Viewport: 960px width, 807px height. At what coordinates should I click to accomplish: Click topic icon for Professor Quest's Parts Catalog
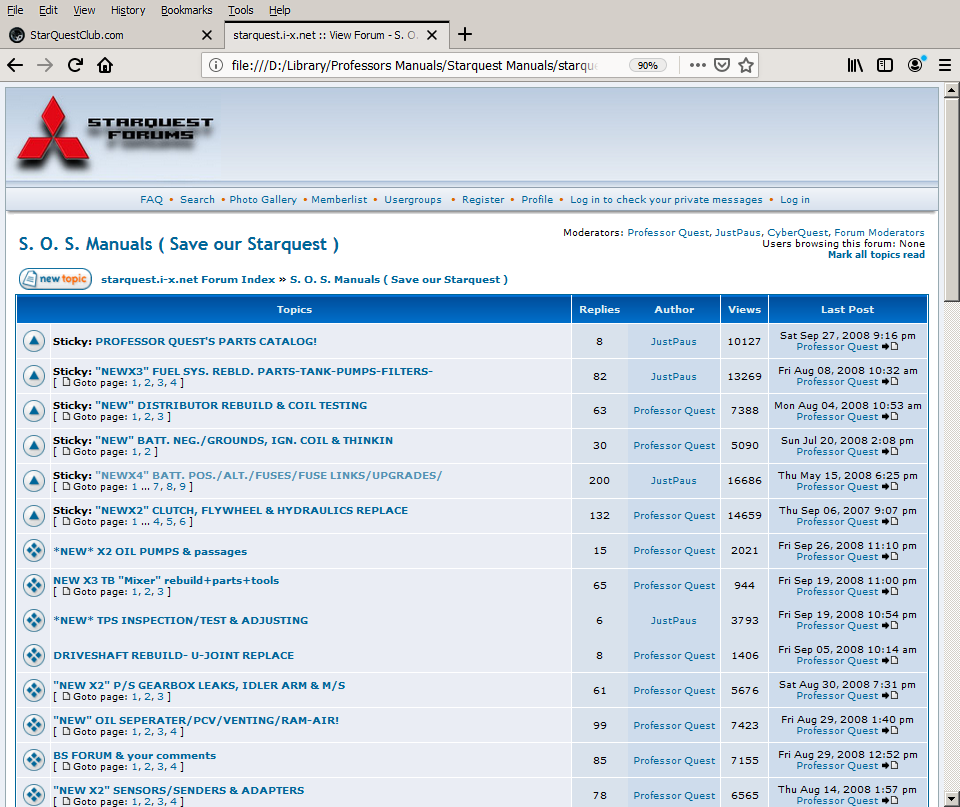(34, 341)
